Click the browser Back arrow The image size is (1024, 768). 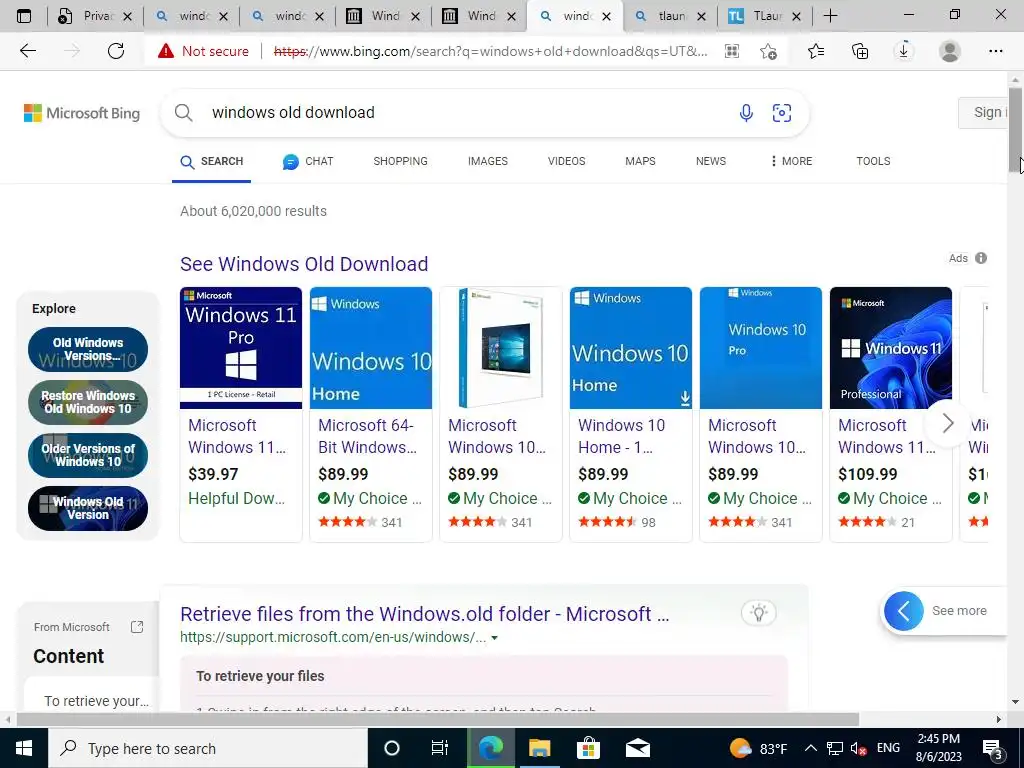click(x=27, y=51)
